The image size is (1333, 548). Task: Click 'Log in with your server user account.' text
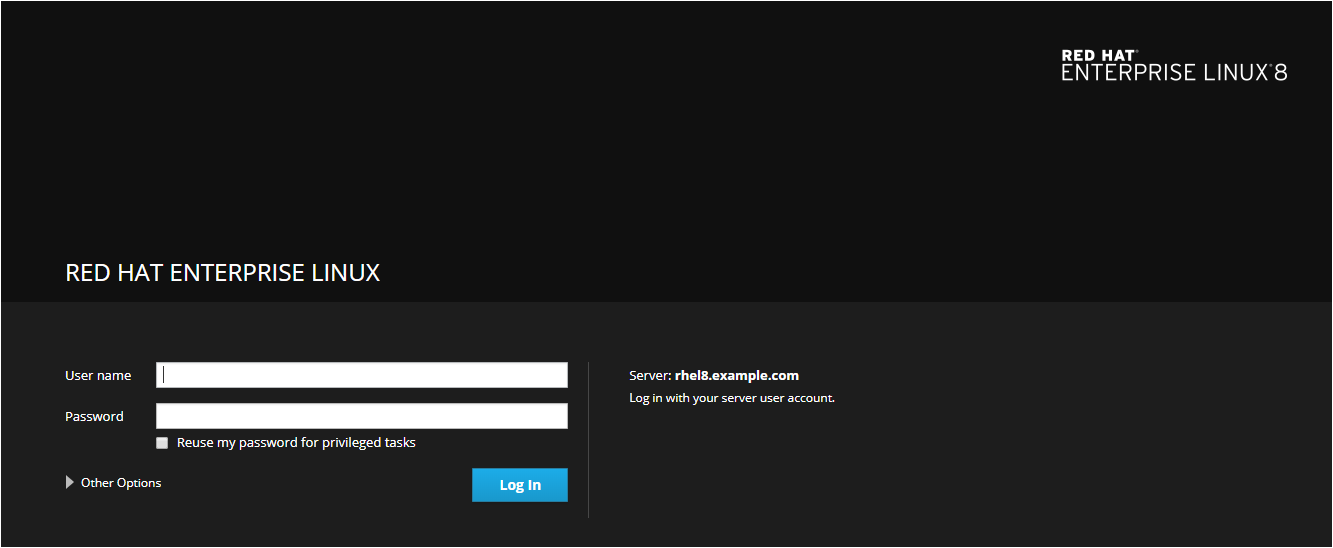coord(732,398)
